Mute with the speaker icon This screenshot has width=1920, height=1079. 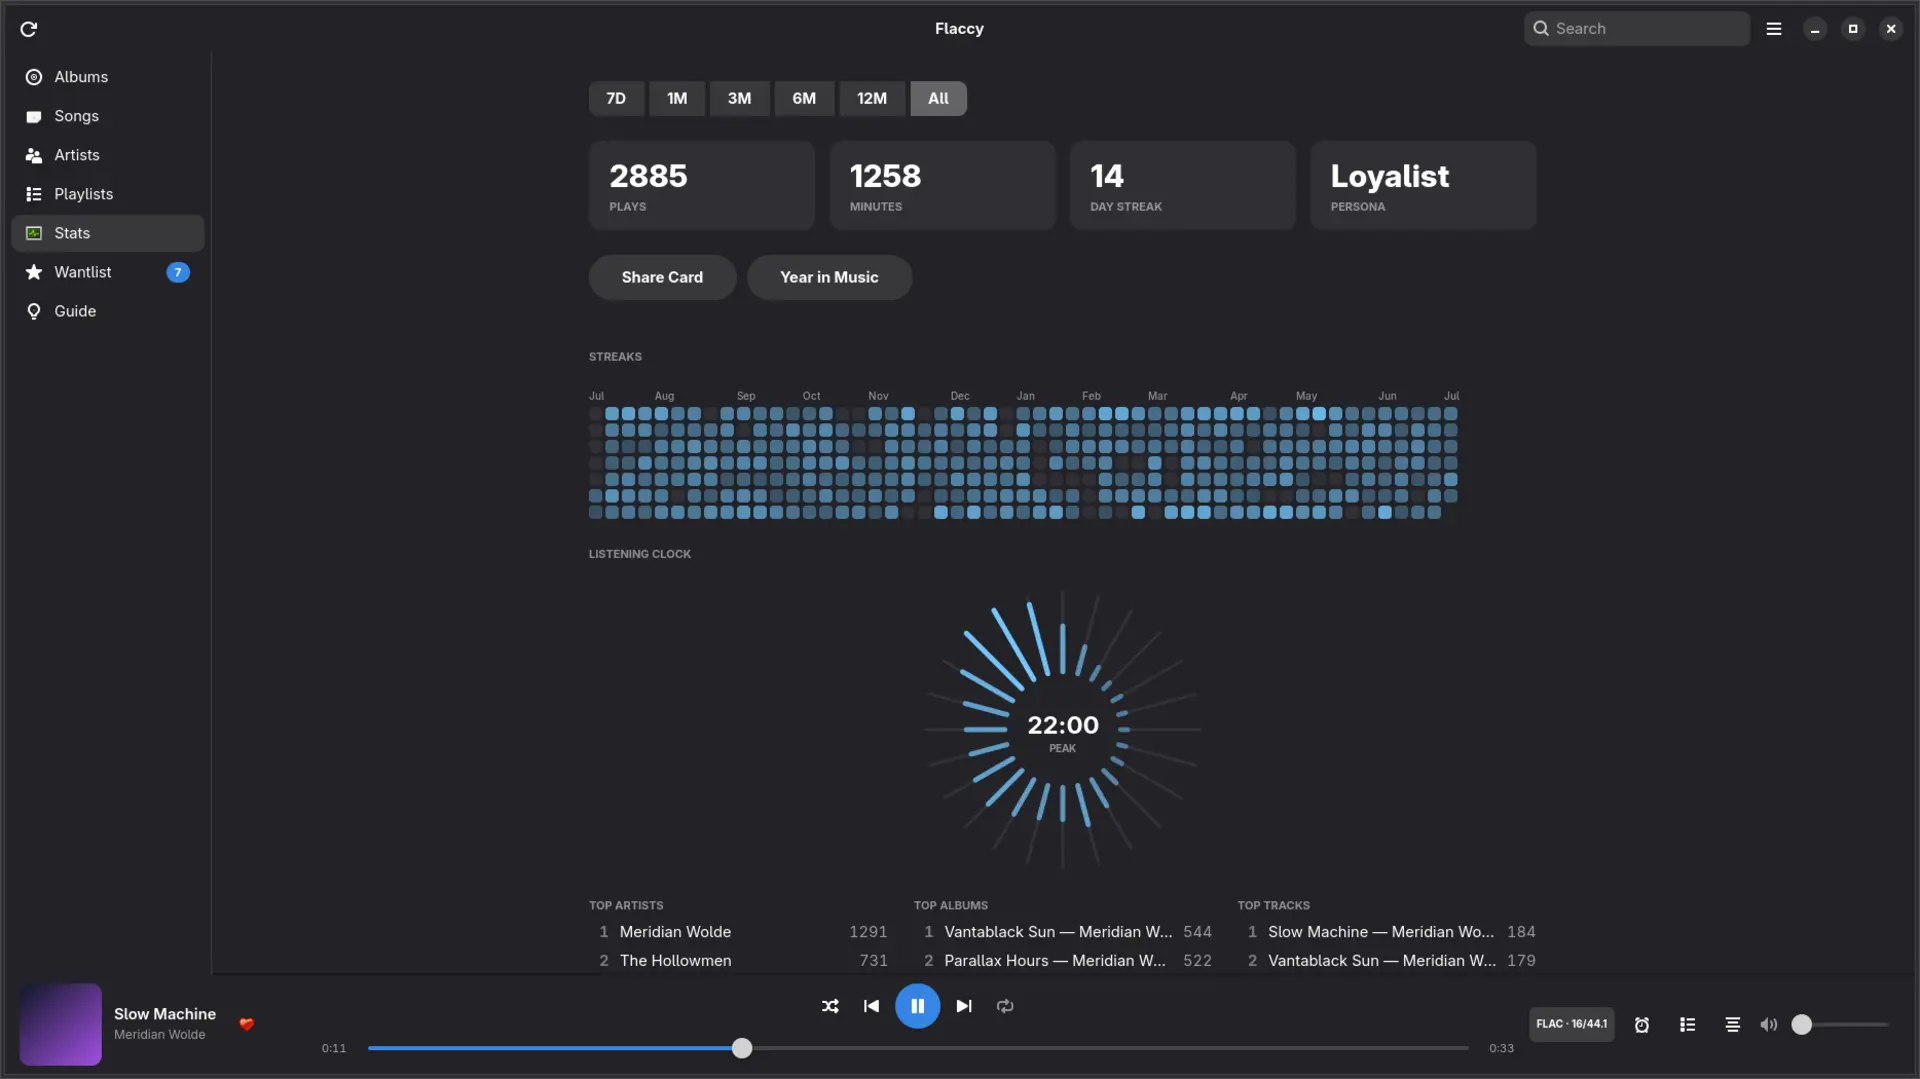[x=1768, y=1024]
